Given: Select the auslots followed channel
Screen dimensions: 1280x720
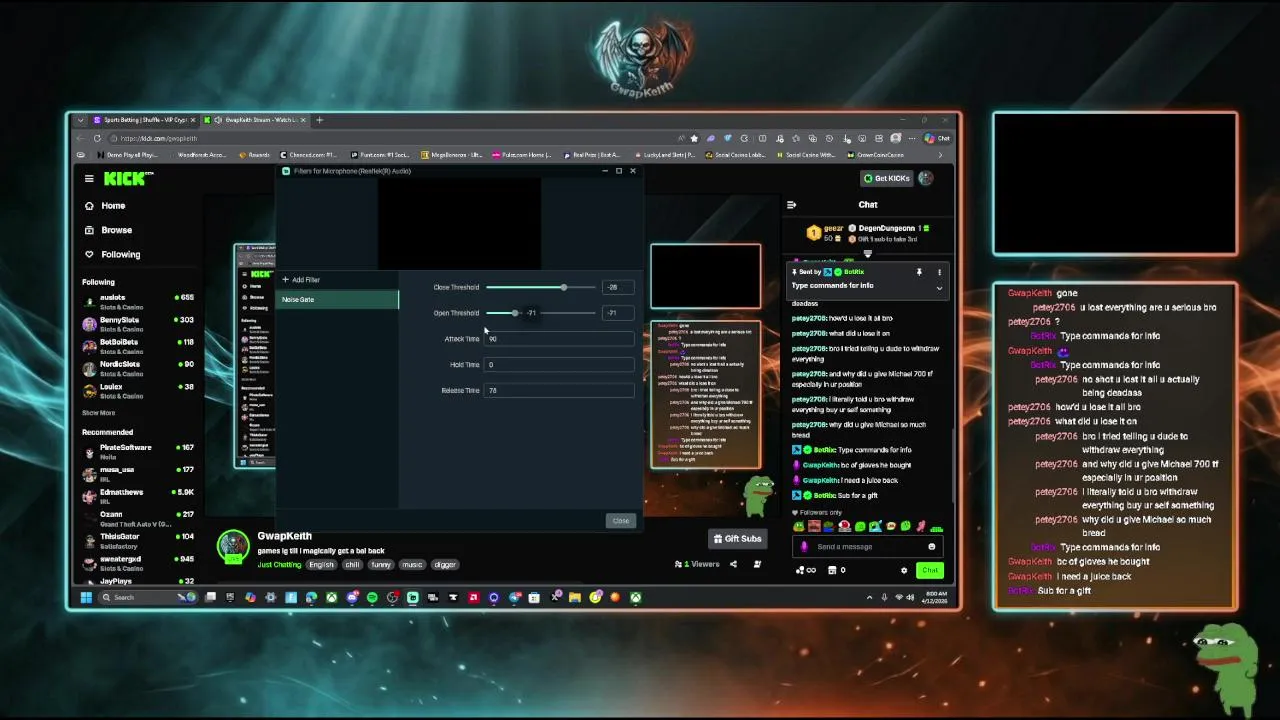Looking at the screenshot, I should click(138, 301).
